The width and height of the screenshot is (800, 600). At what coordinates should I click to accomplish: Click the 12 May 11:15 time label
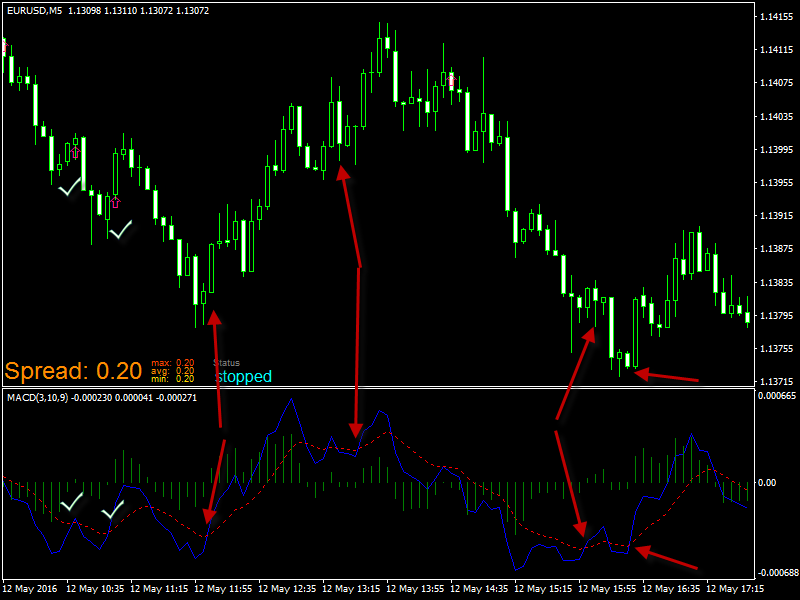[x=159, y=589]
